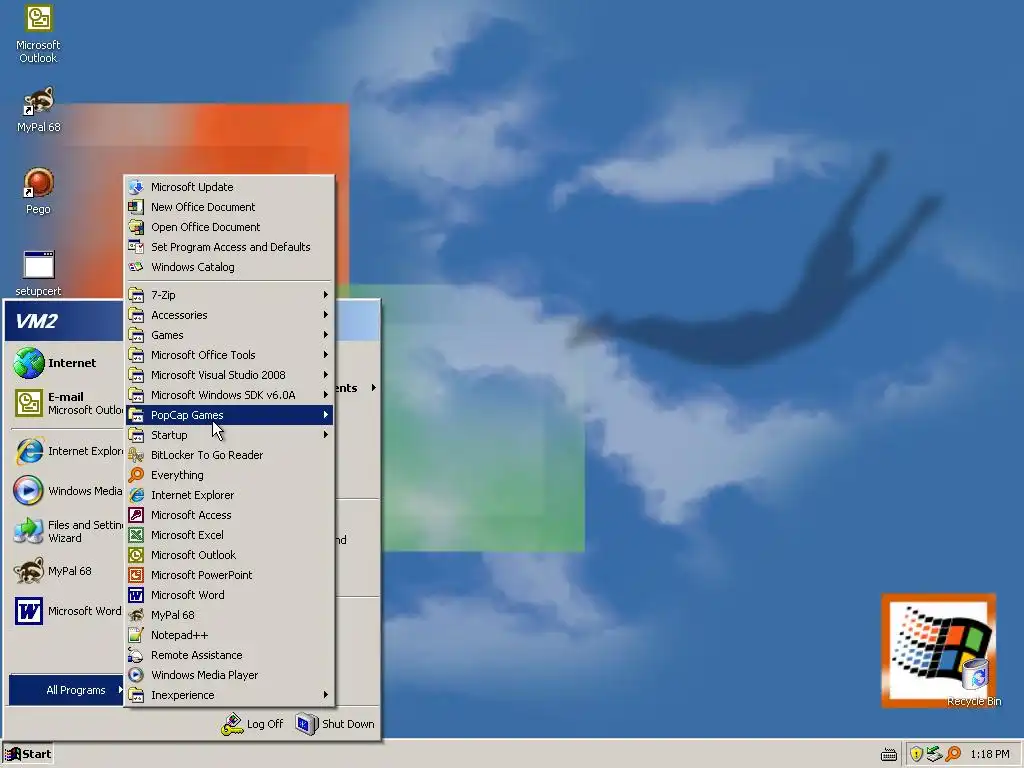Screen dimensions: 1024x768
Task: Select the setupcert desktop icon
Action: point(38,273)
